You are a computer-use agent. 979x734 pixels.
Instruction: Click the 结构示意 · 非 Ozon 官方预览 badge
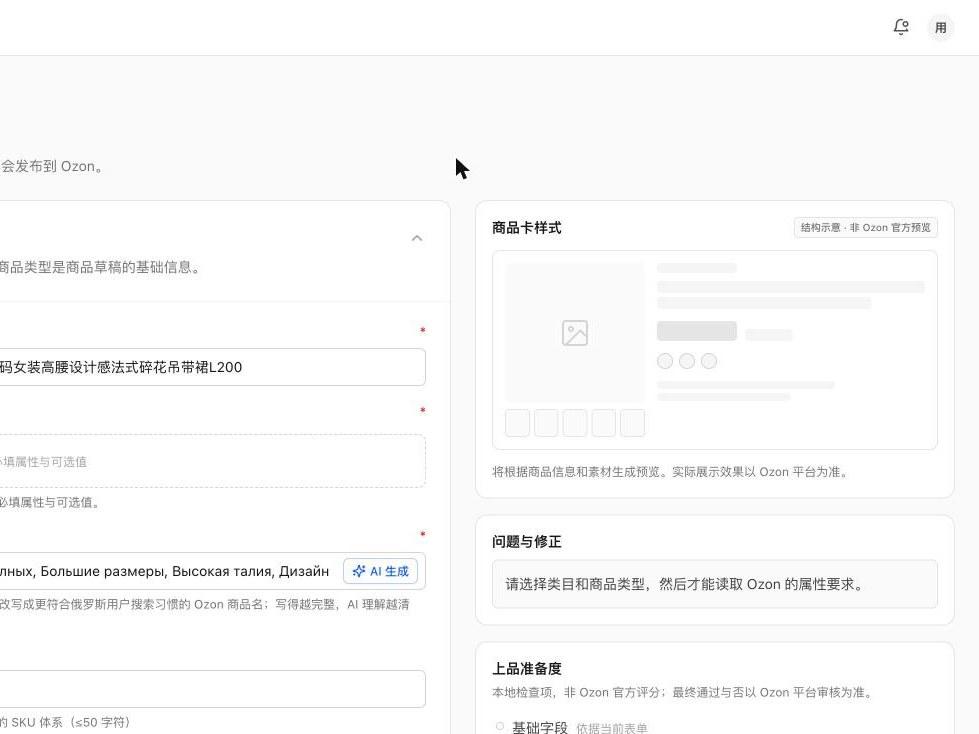865,228
